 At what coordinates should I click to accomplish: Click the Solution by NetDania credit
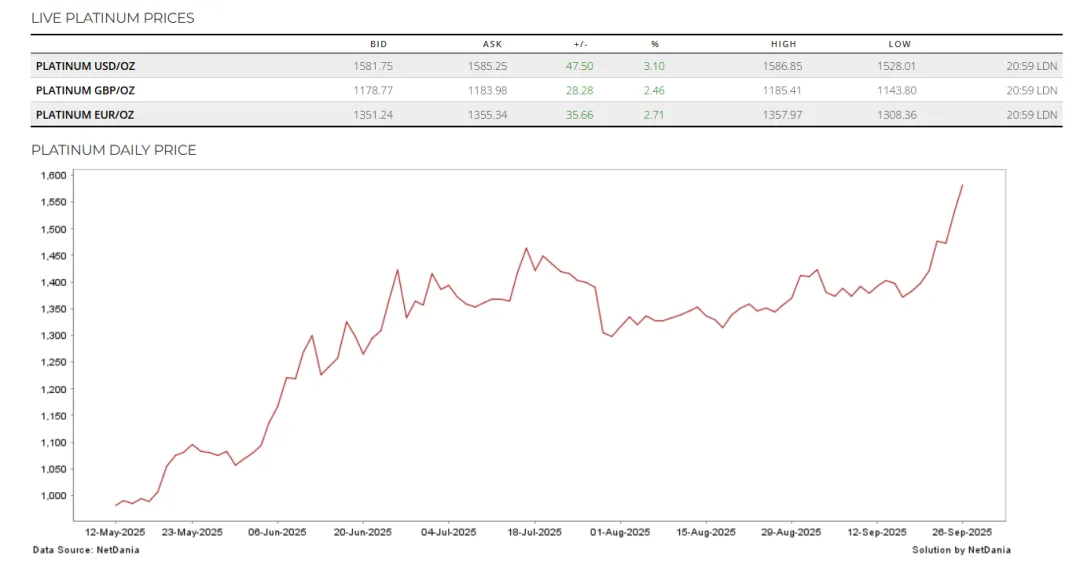click(x=962, y=550)
